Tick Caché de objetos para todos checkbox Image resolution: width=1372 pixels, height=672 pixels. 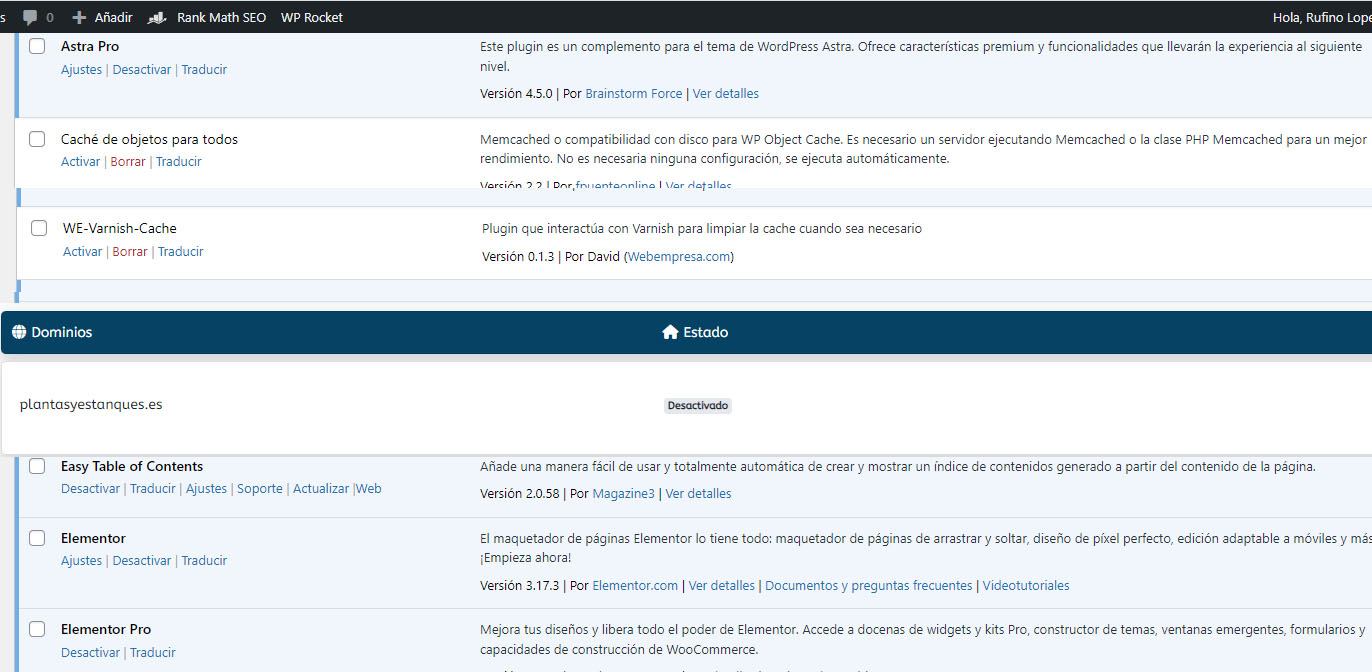pos(37,139)
